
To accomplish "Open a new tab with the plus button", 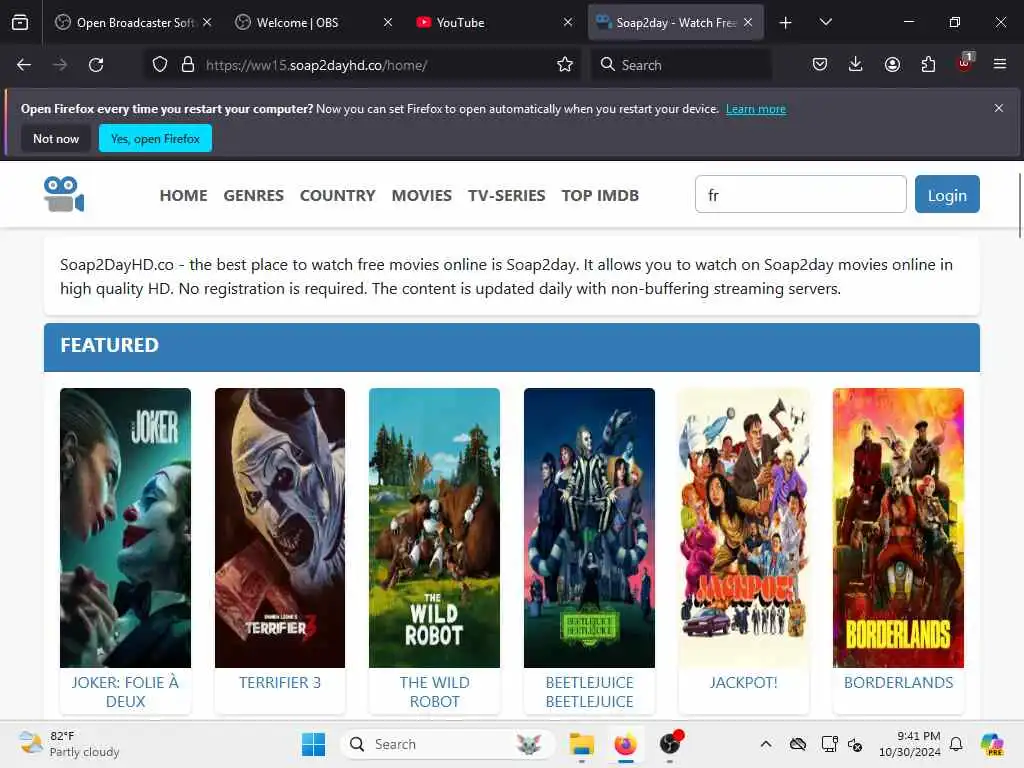I will point(786,23).
